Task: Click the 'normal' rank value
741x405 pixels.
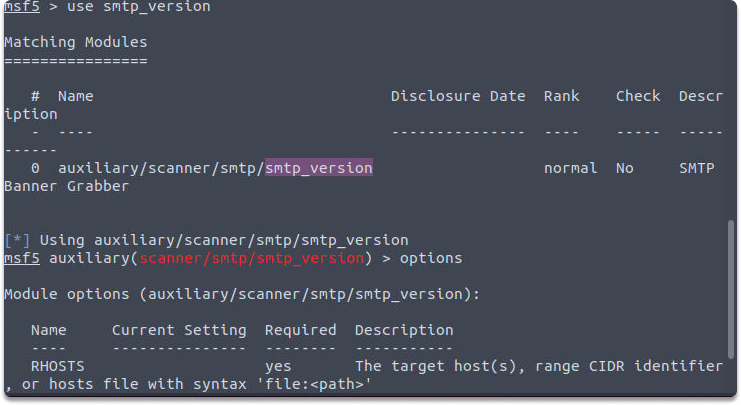Action: 570,168
